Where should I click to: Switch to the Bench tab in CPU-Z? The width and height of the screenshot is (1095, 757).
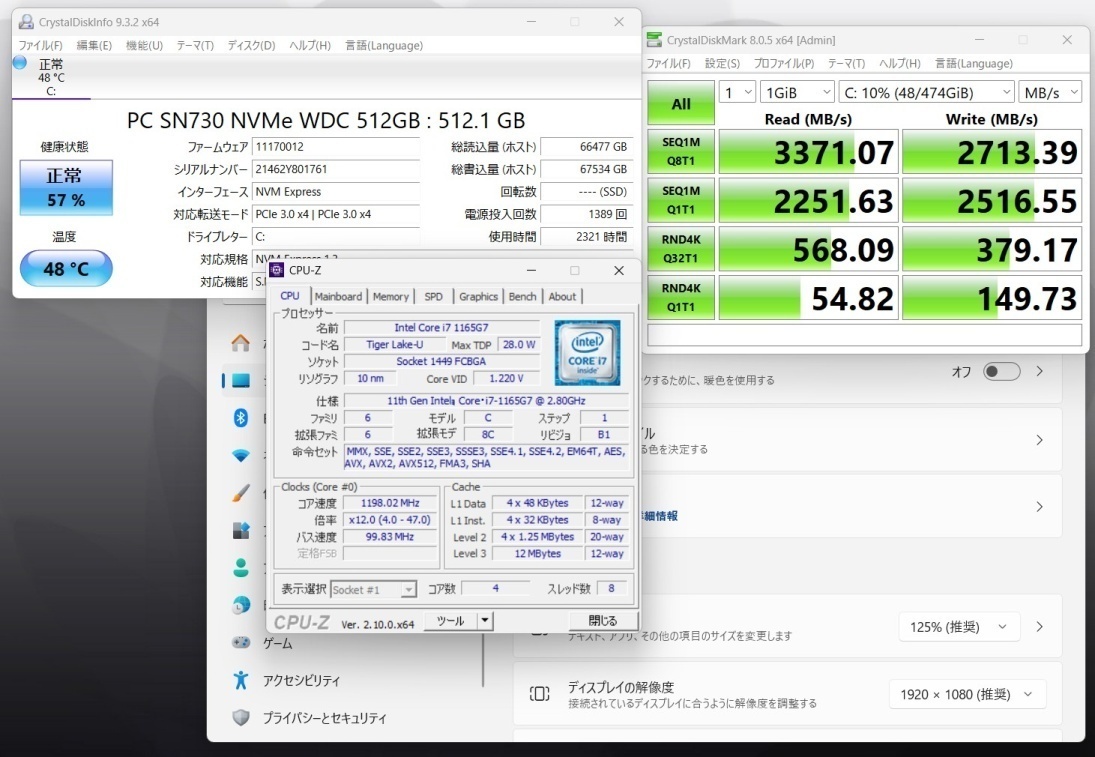click(x=522, y=296)
